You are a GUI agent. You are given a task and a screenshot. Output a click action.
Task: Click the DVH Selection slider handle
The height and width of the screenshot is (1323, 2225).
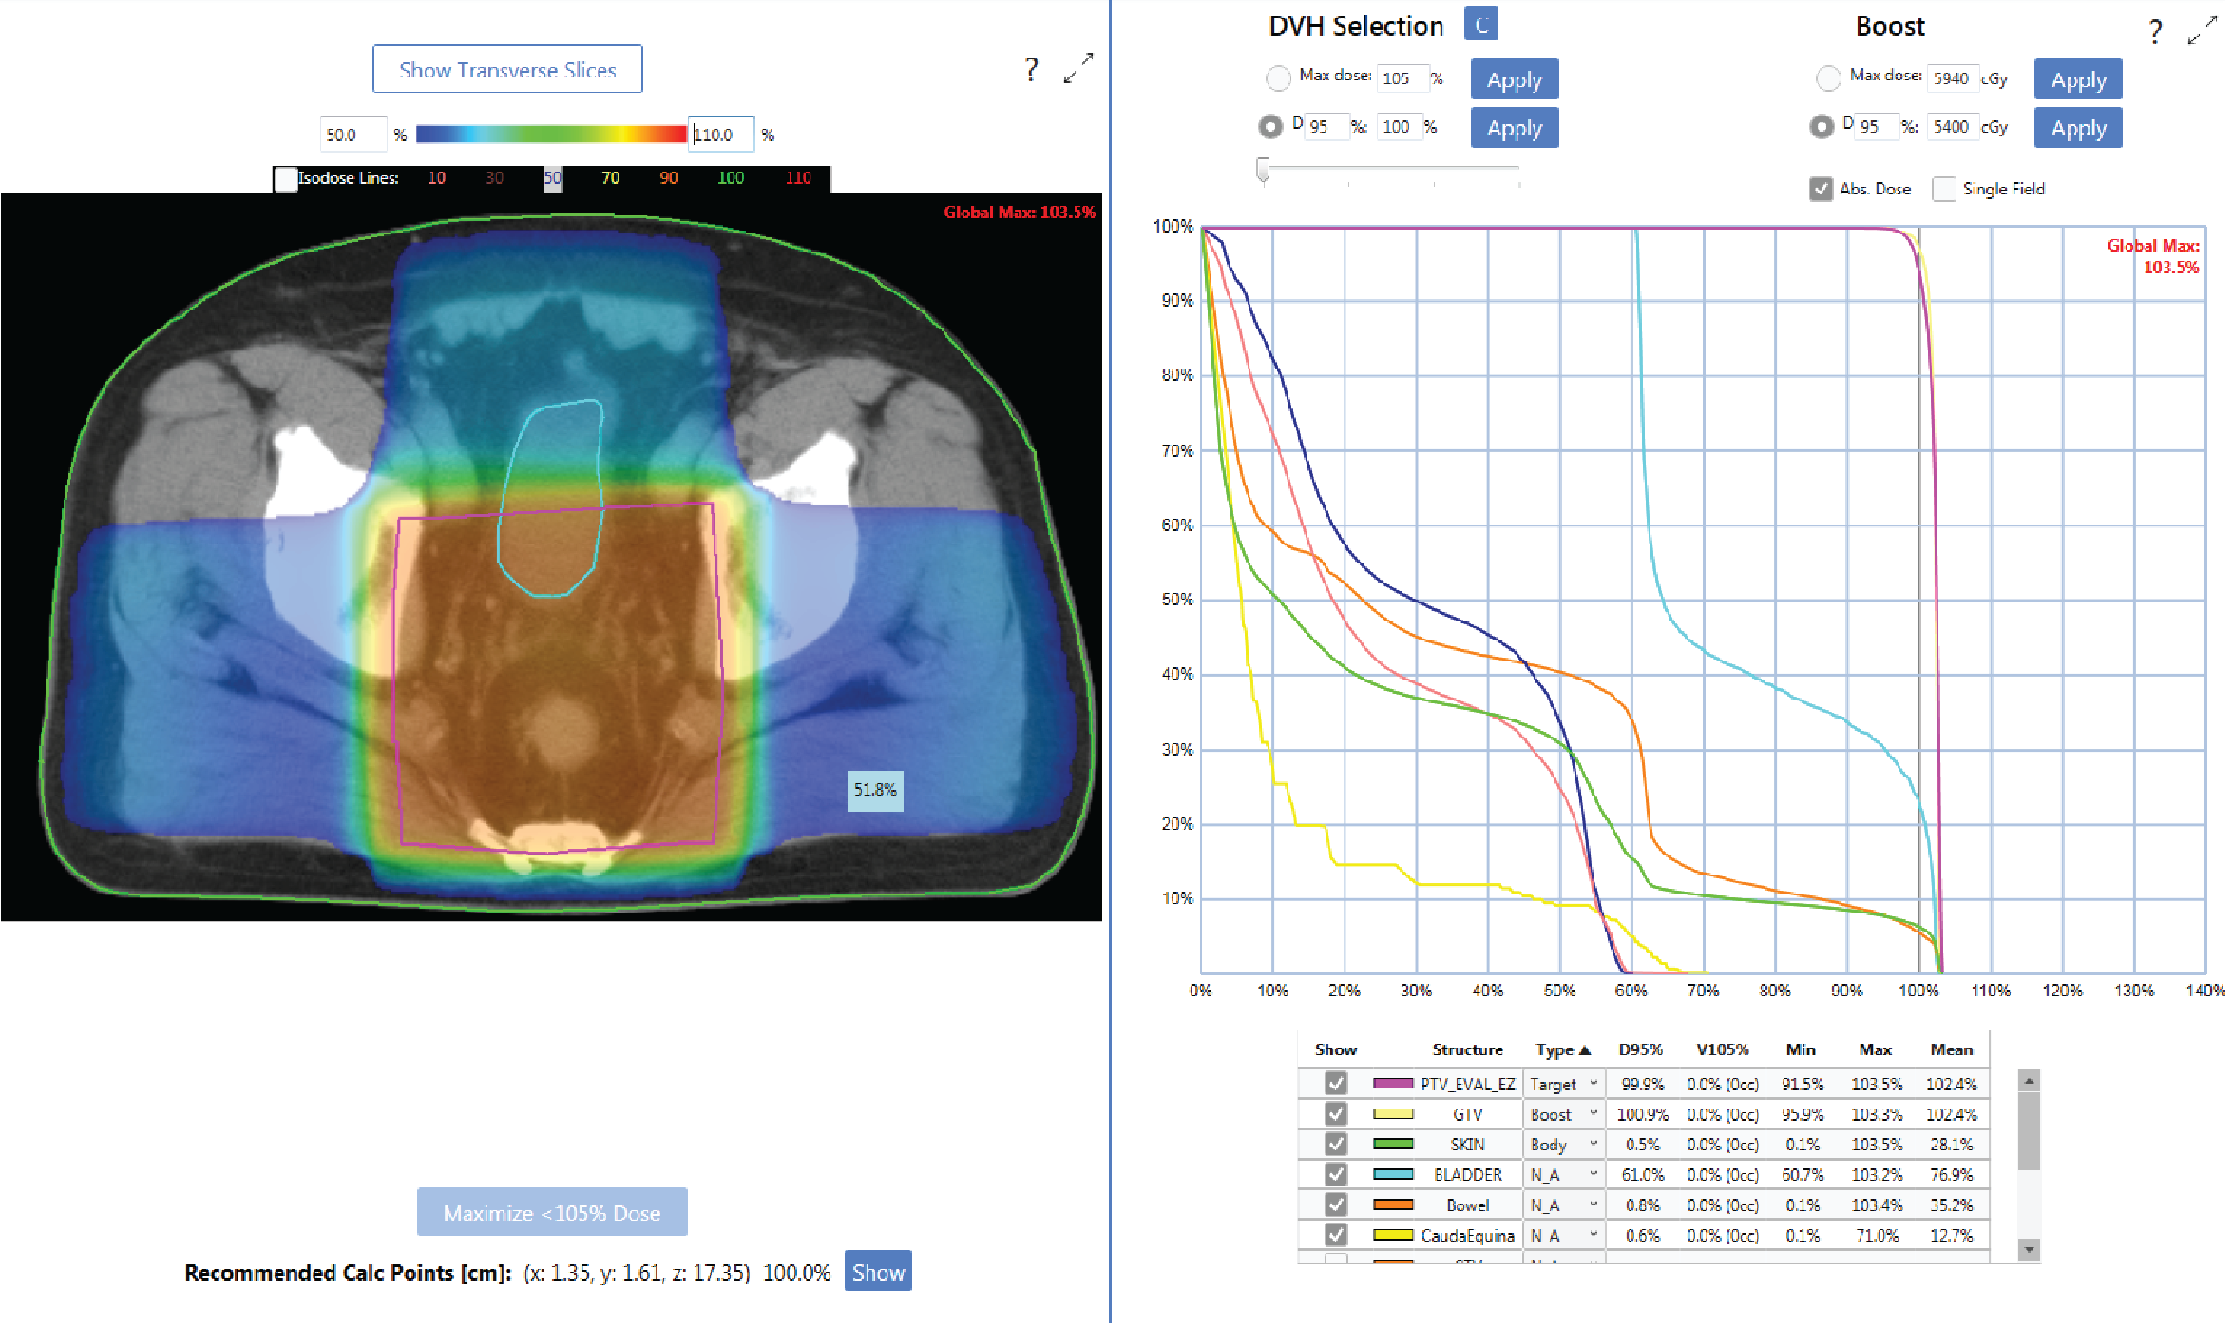1263,171
